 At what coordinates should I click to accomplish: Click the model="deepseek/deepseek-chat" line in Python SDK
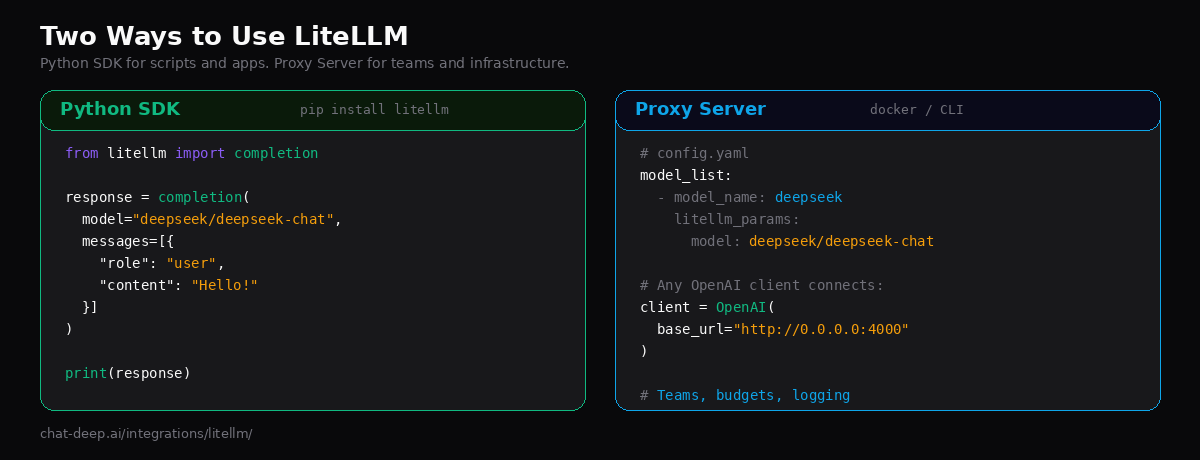212,219
